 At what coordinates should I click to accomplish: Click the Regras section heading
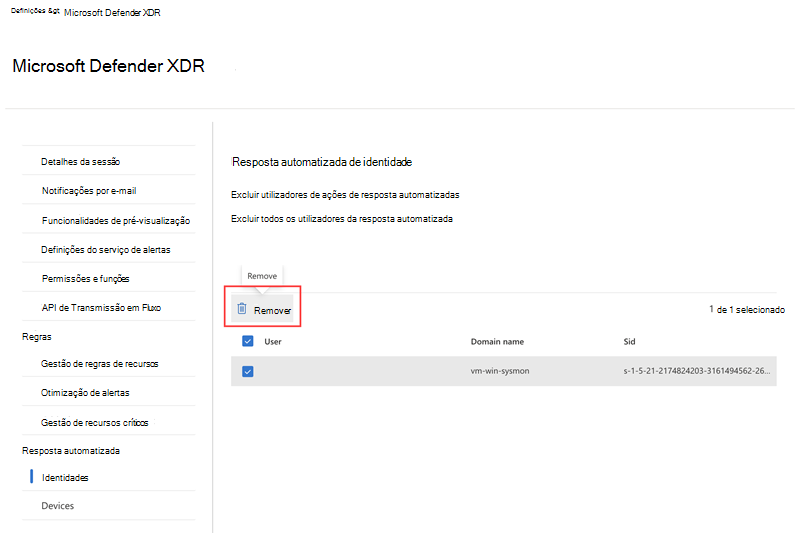(37, 337)
